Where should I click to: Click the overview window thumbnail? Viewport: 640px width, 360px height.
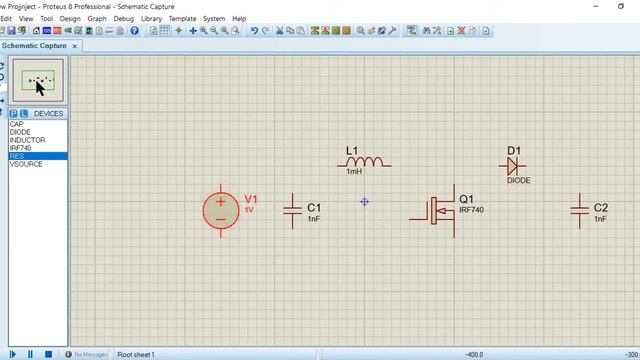click(x=38, y=80)
